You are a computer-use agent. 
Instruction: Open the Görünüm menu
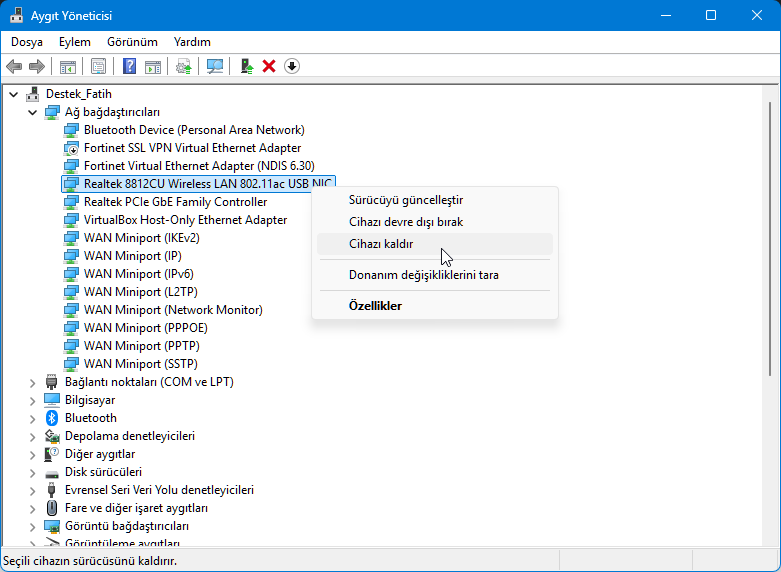[x=132, y=42]
